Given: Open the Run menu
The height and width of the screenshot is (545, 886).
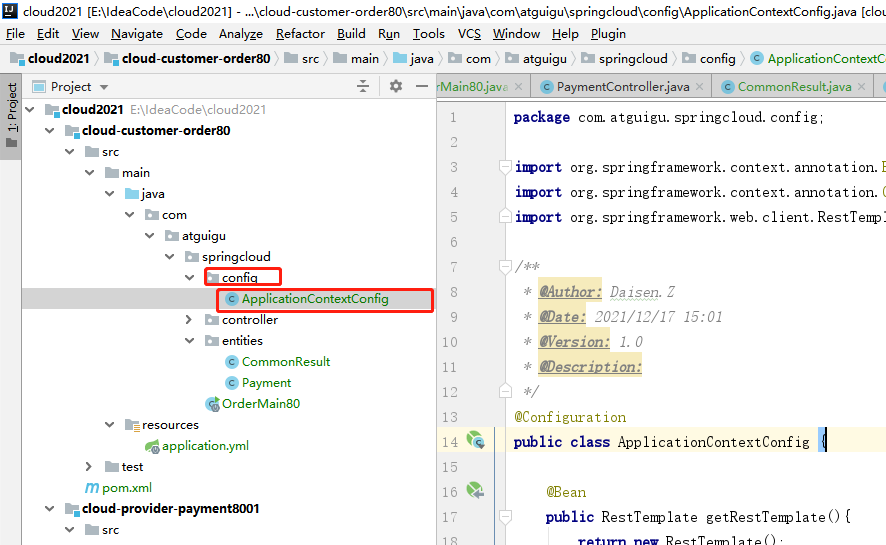Looking at the screenshot, I should [389, 34].
